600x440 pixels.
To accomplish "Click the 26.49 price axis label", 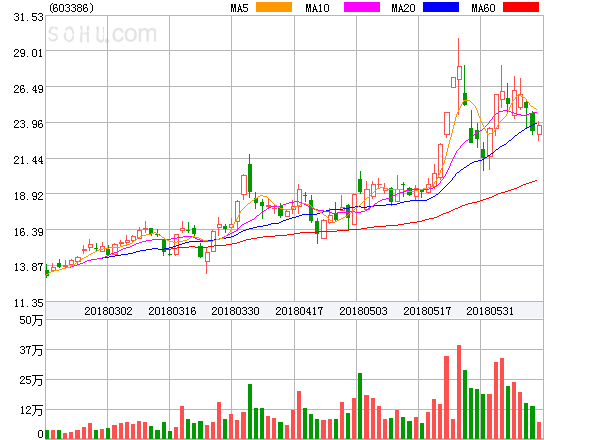I will pyautogui.click(x=28, y=89).
